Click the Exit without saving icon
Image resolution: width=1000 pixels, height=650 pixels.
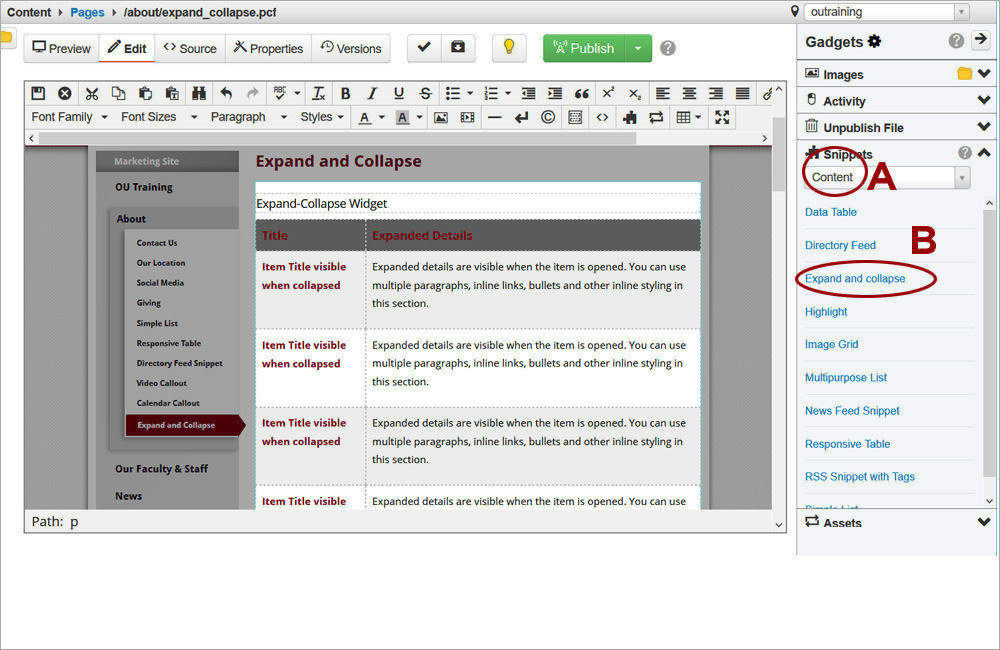[64, 93]
